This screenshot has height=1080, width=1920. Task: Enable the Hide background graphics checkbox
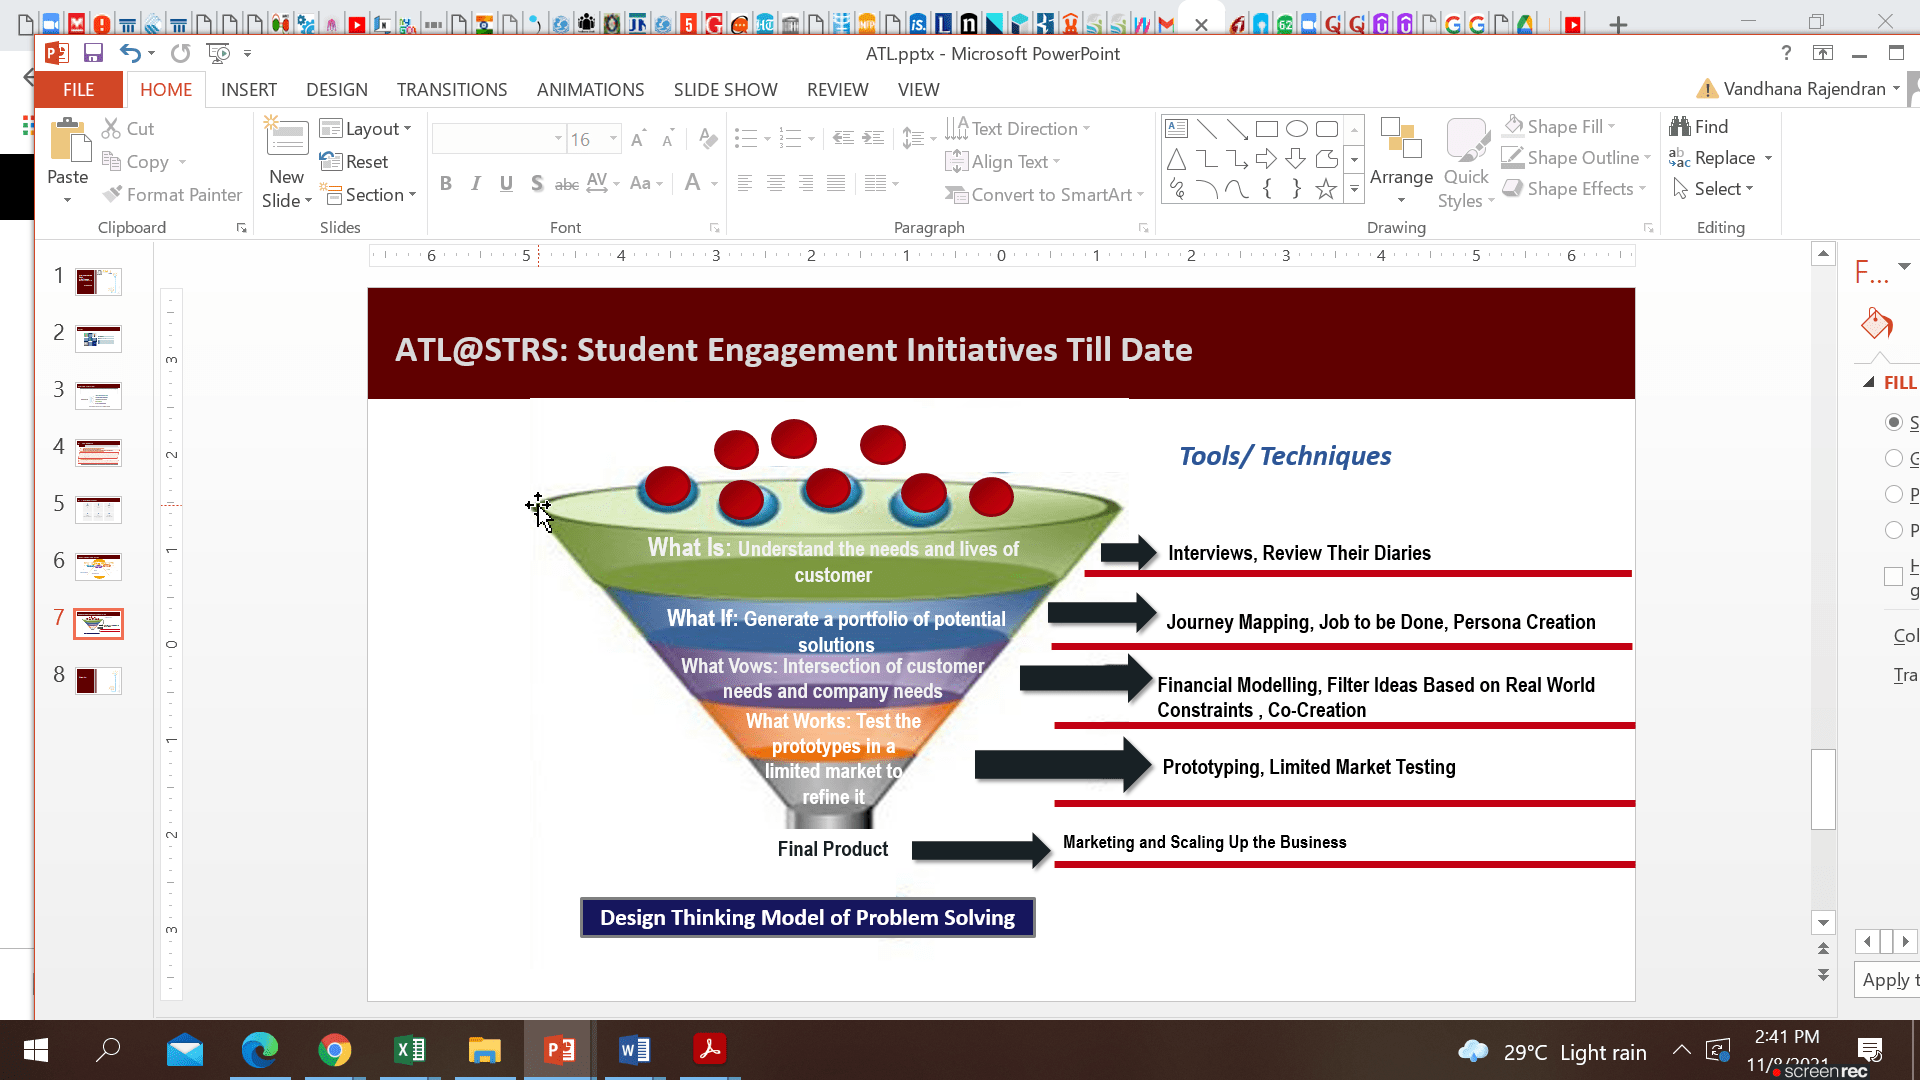click(1891, 577)
